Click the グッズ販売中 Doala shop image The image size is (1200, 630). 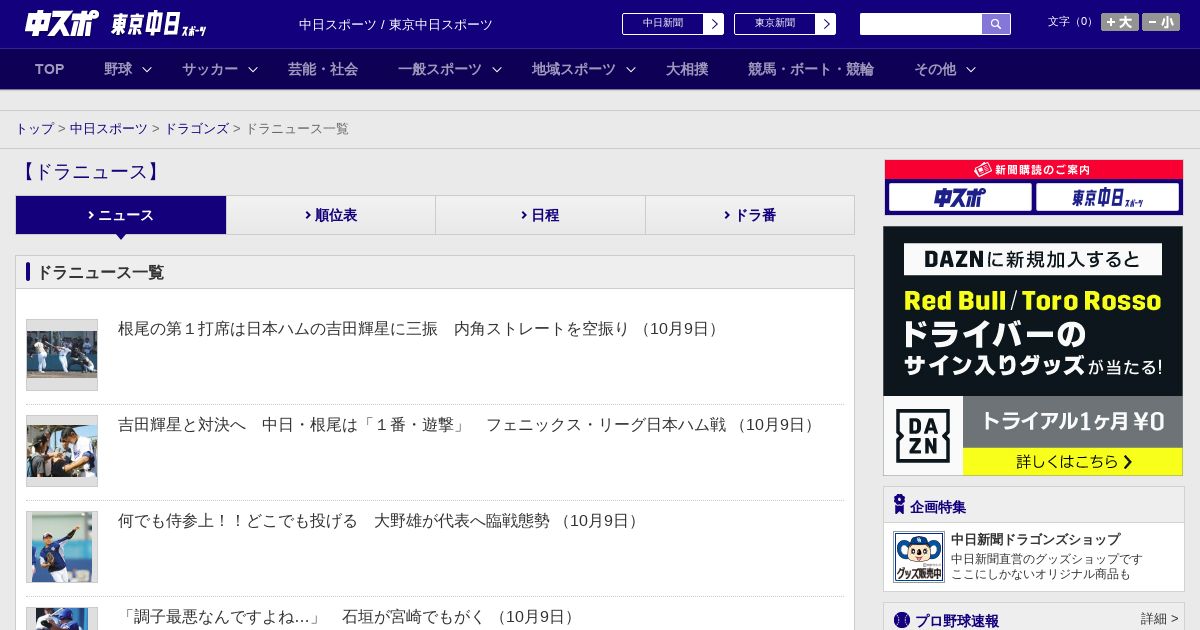coord(919,557)
